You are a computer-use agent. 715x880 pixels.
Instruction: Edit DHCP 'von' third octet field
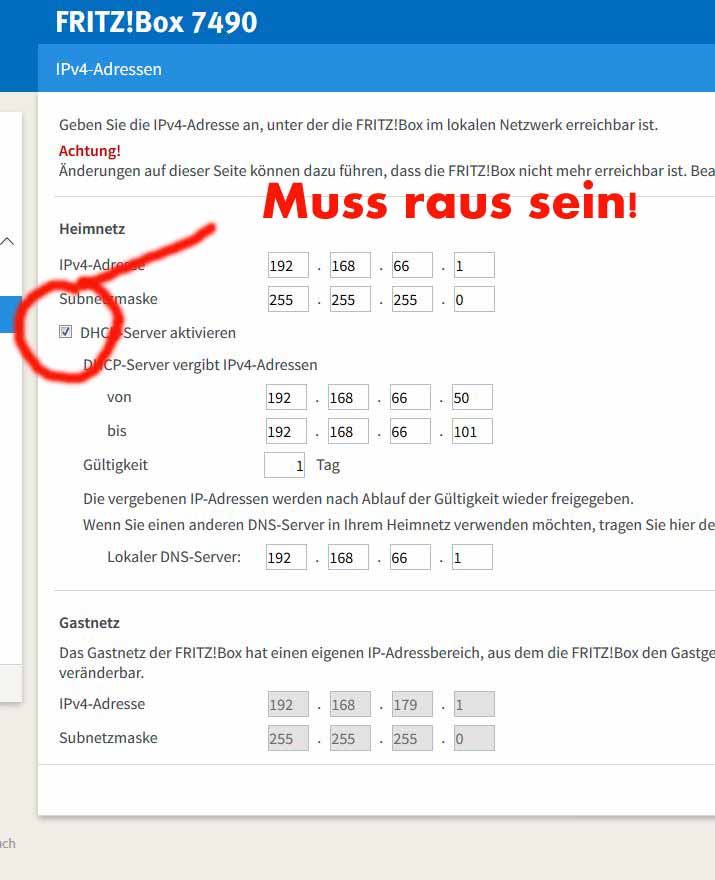point(410,397)
